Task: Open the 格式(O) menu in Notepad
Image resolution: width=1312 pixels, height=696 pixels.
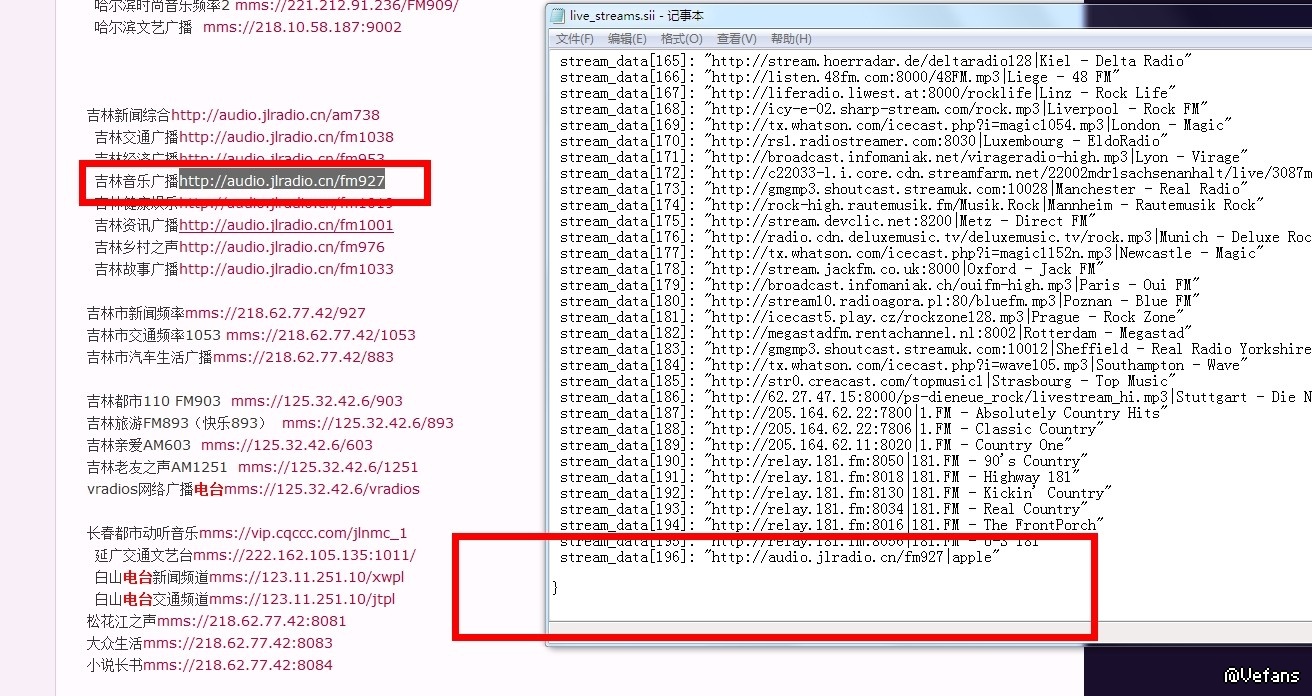Action: click(x=681, y=39)
